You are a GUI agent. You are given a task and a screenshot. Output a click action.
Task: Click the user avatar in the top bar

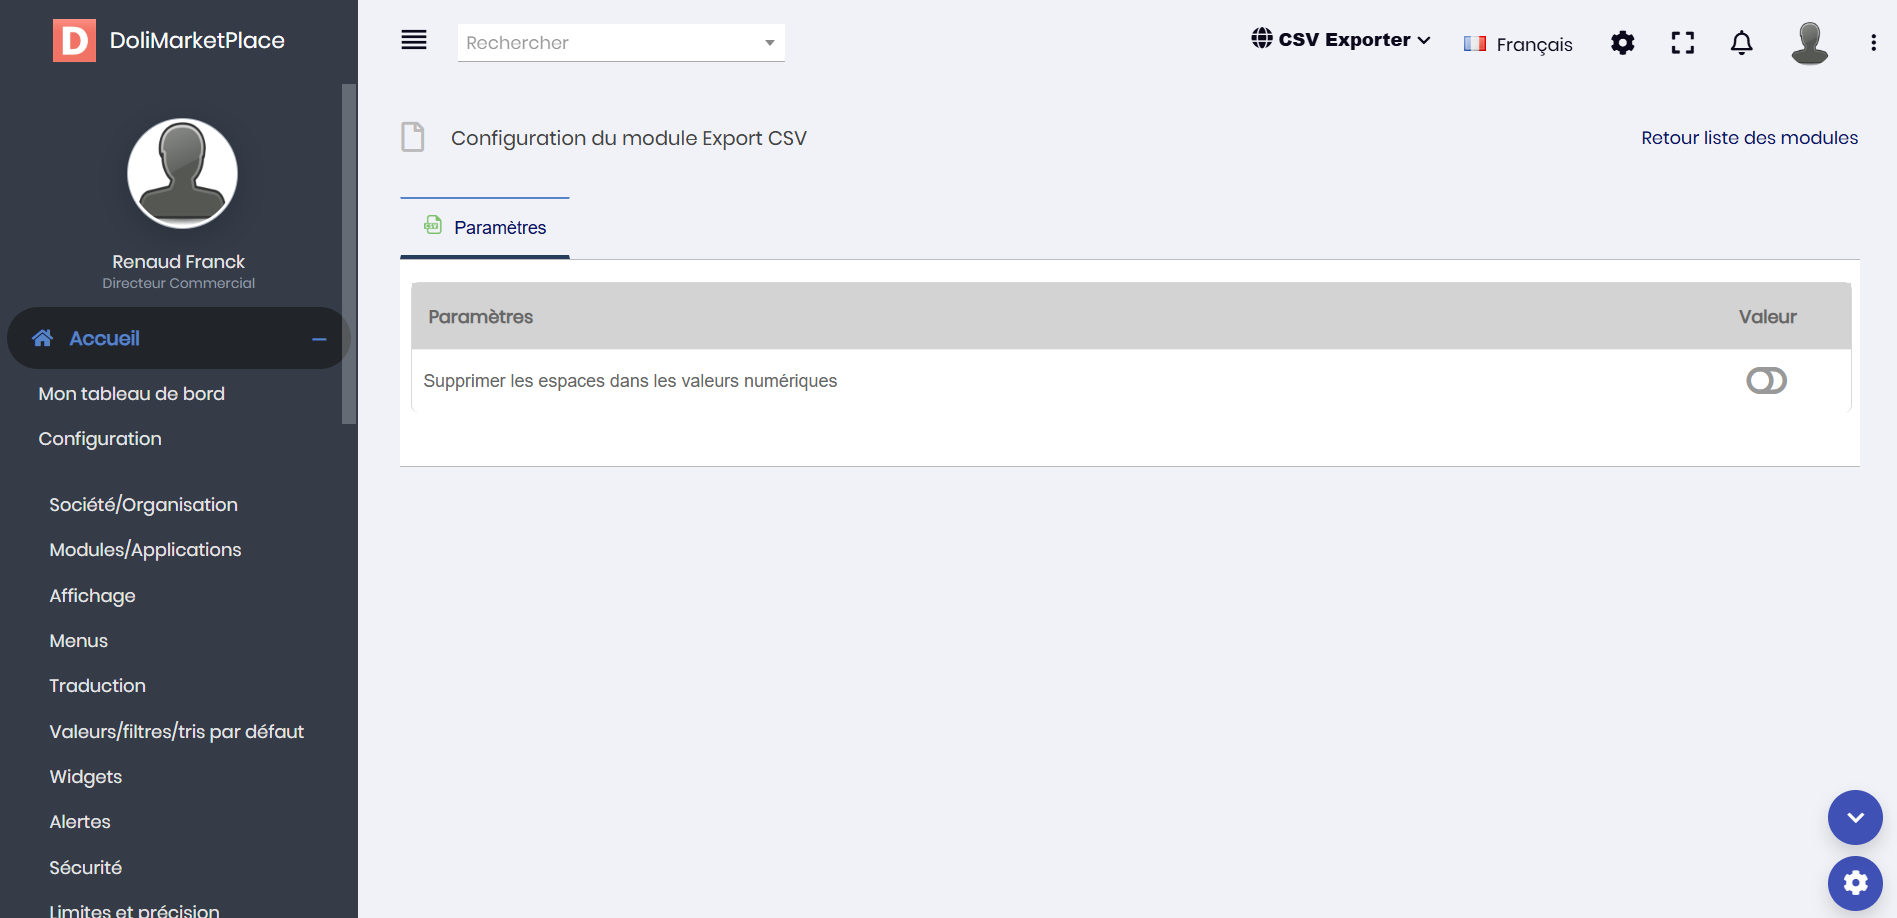click(1809, 43)
